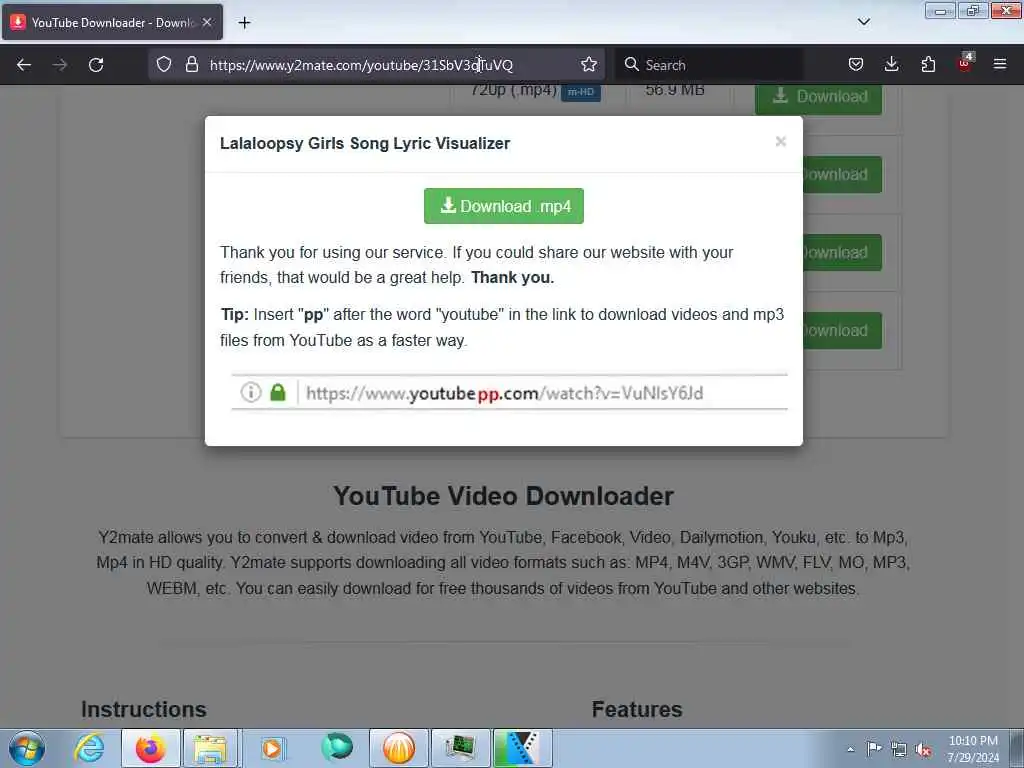
Task: Open the Firefox hamburger menu
Action: pyautogui.click(x=1000, y=64)
